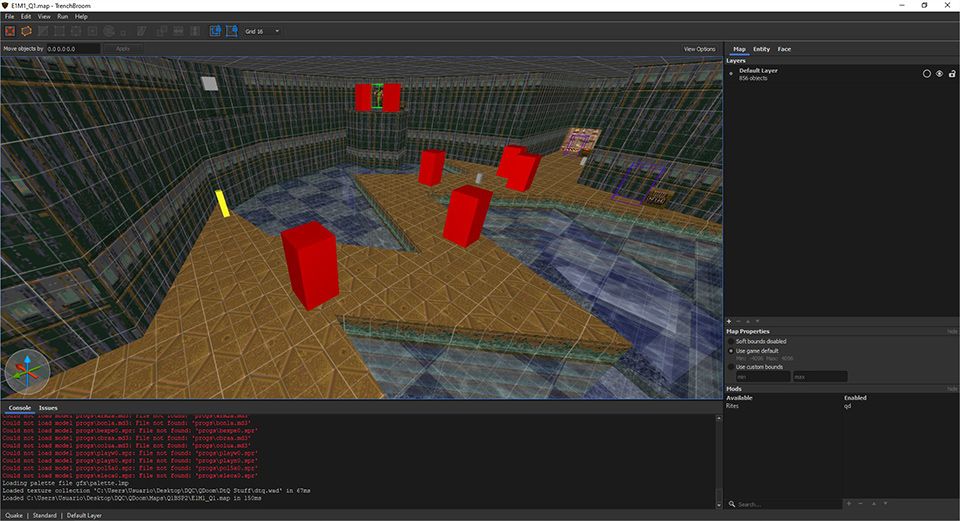
Task: Switch to the Issues tab
Action: (x=48, y=408)
